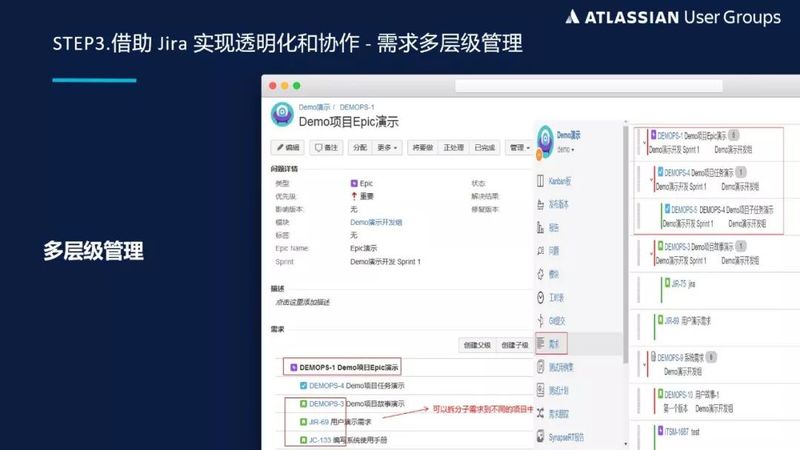Open the SynapseRT报告 icon

(x=541, y=437)
